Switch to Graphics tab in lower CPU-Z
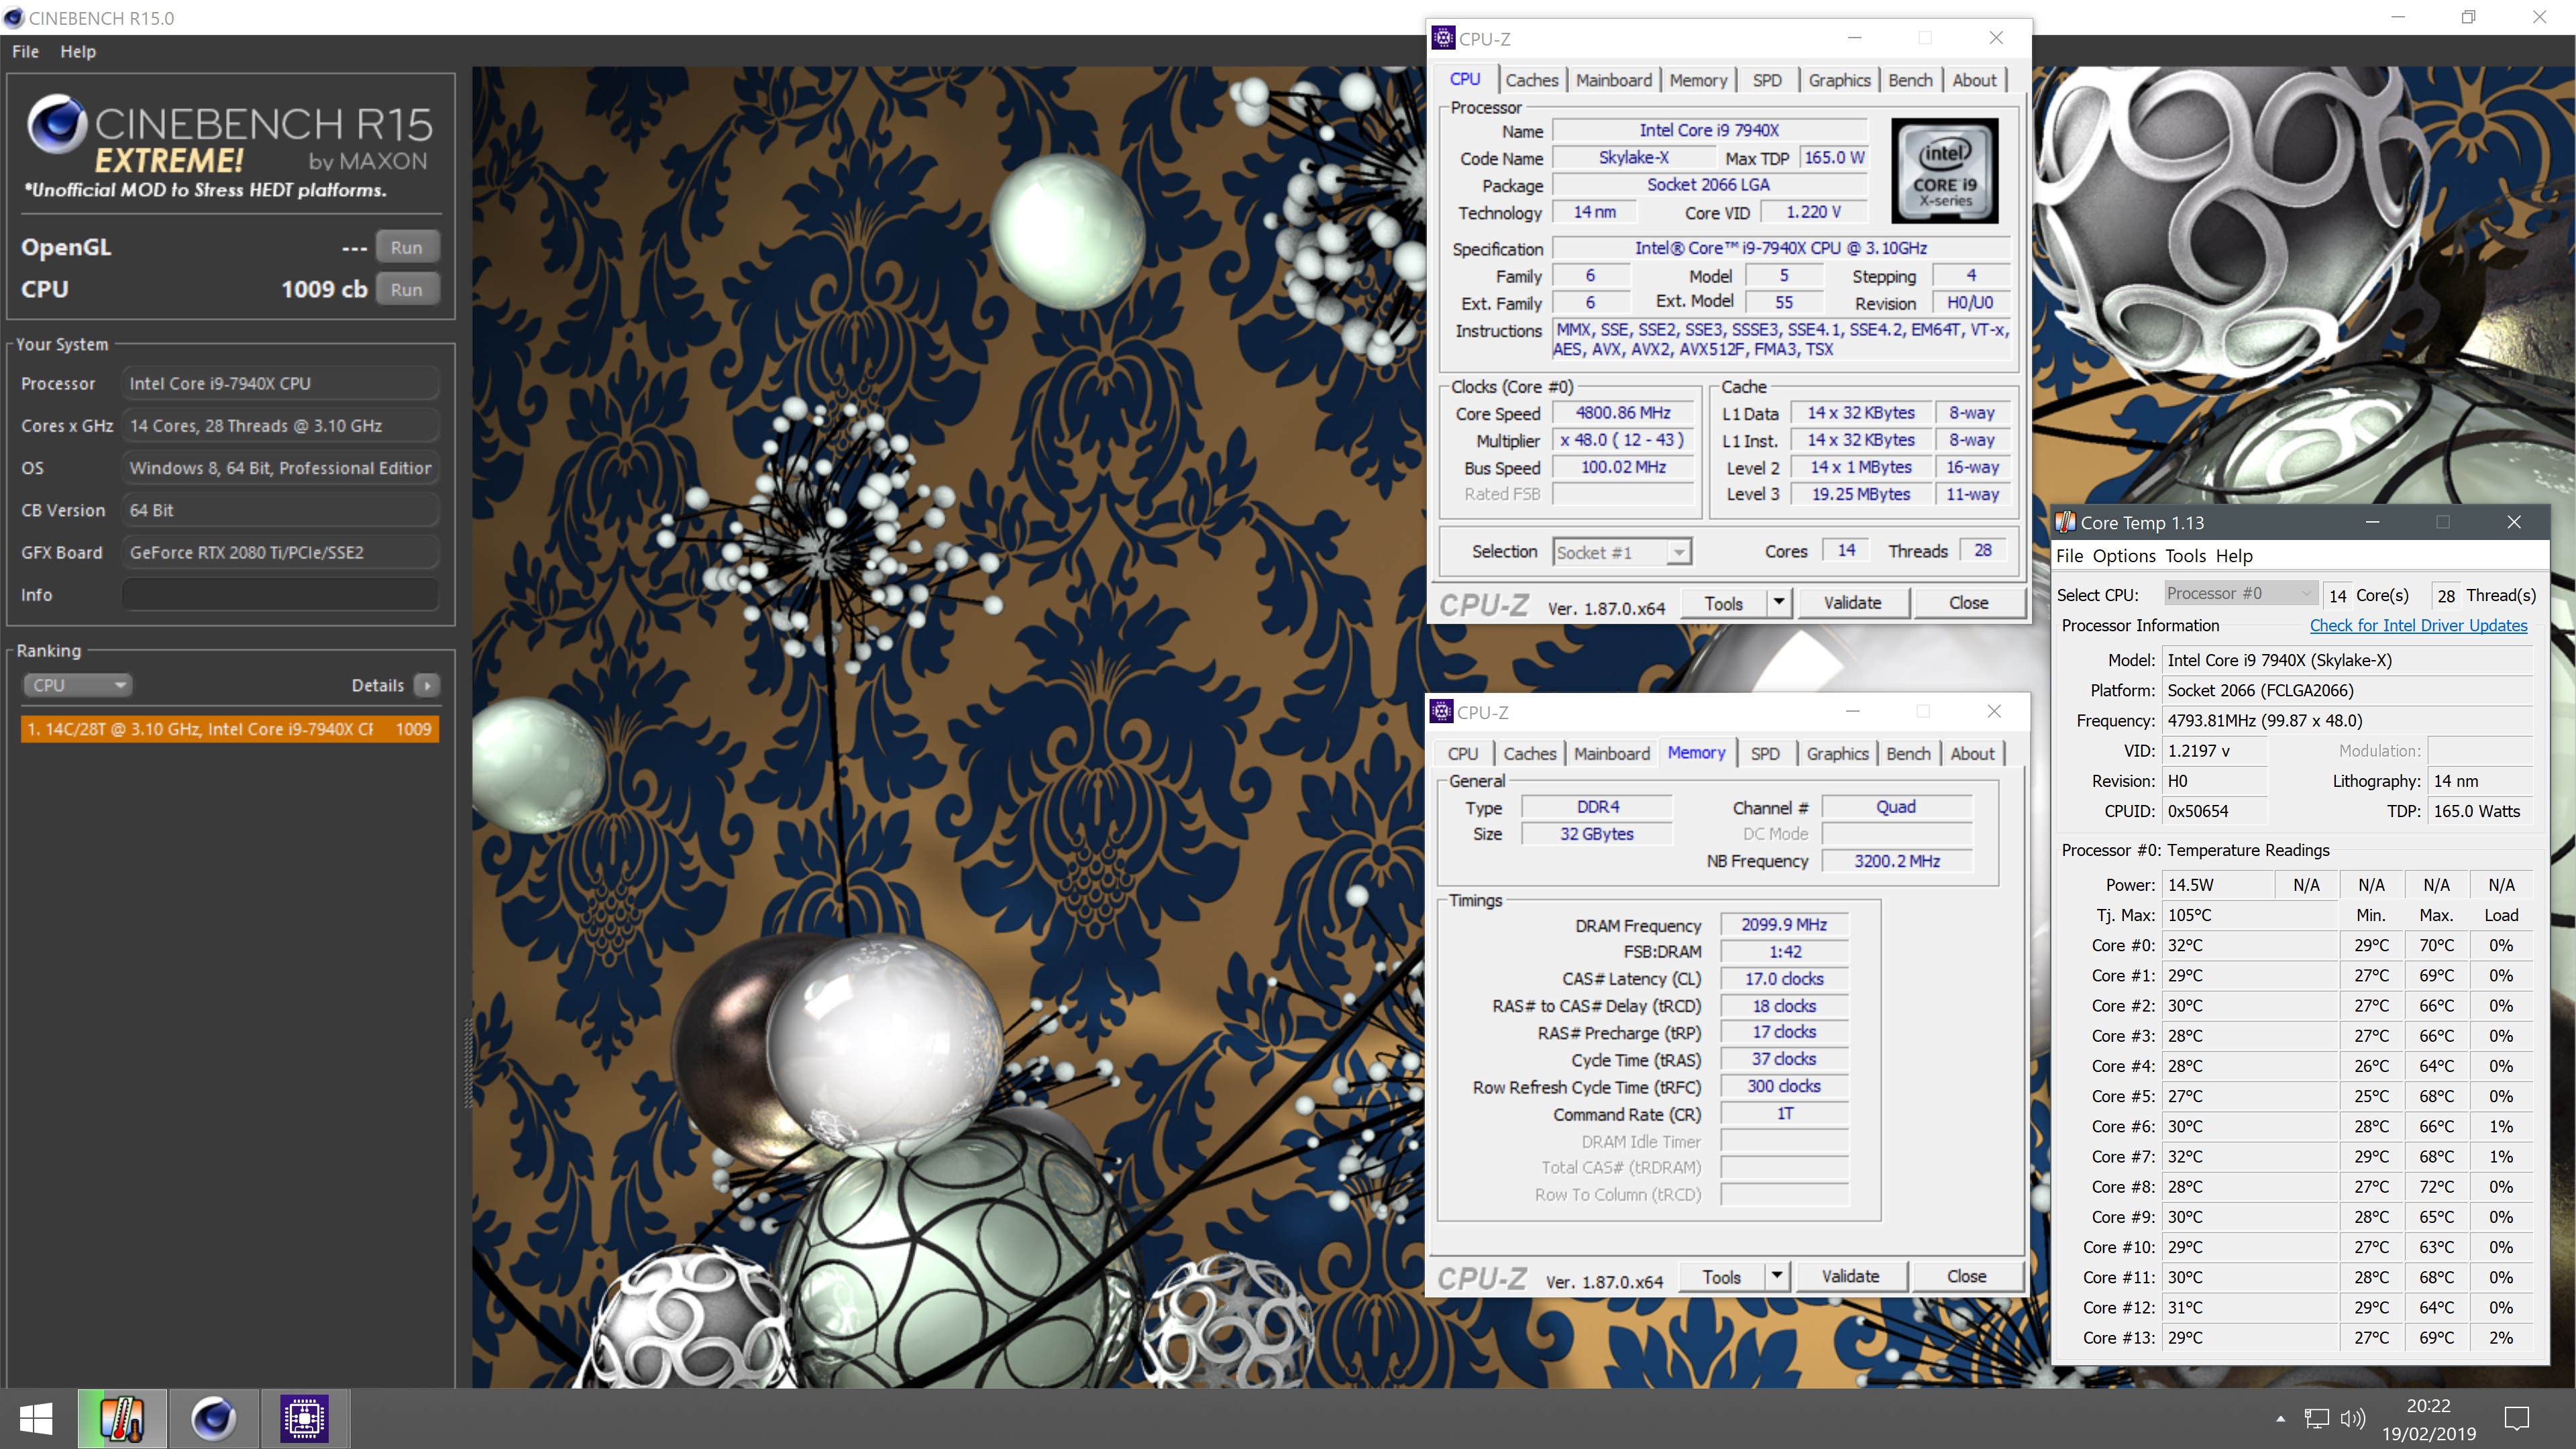 (x=1837, y=754)
